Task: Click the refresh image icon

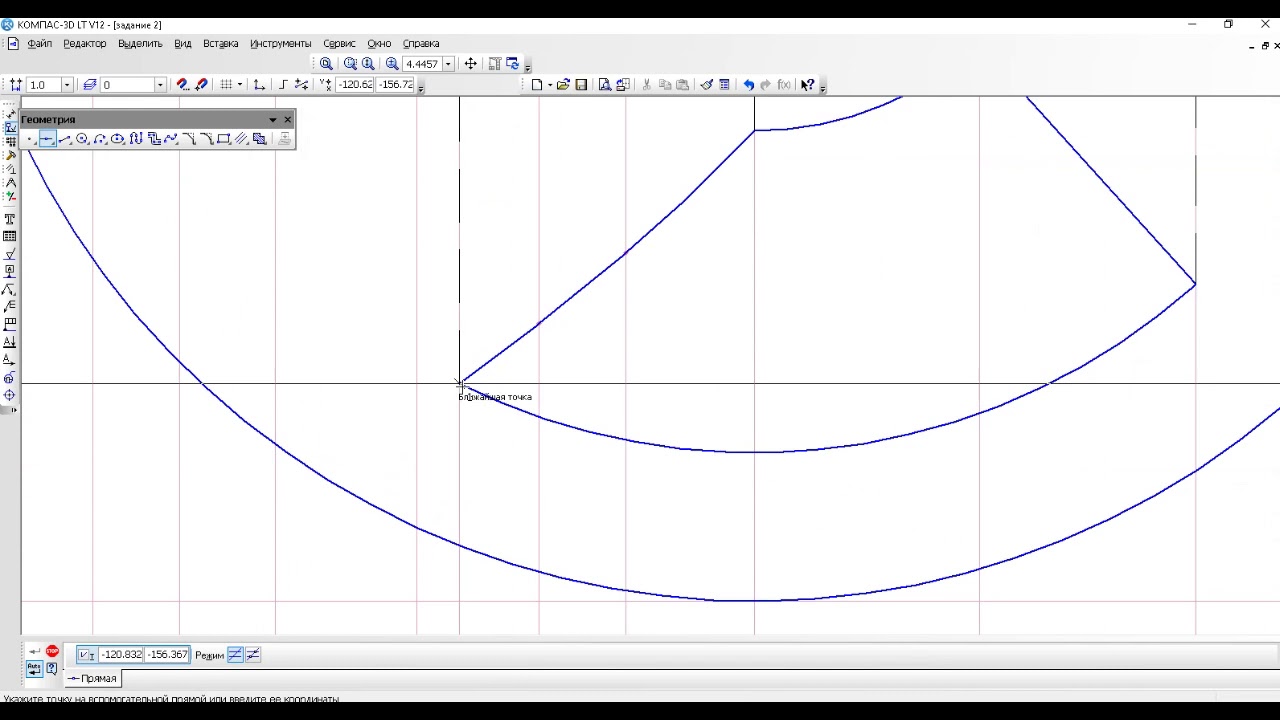Action: coord(512,64)
